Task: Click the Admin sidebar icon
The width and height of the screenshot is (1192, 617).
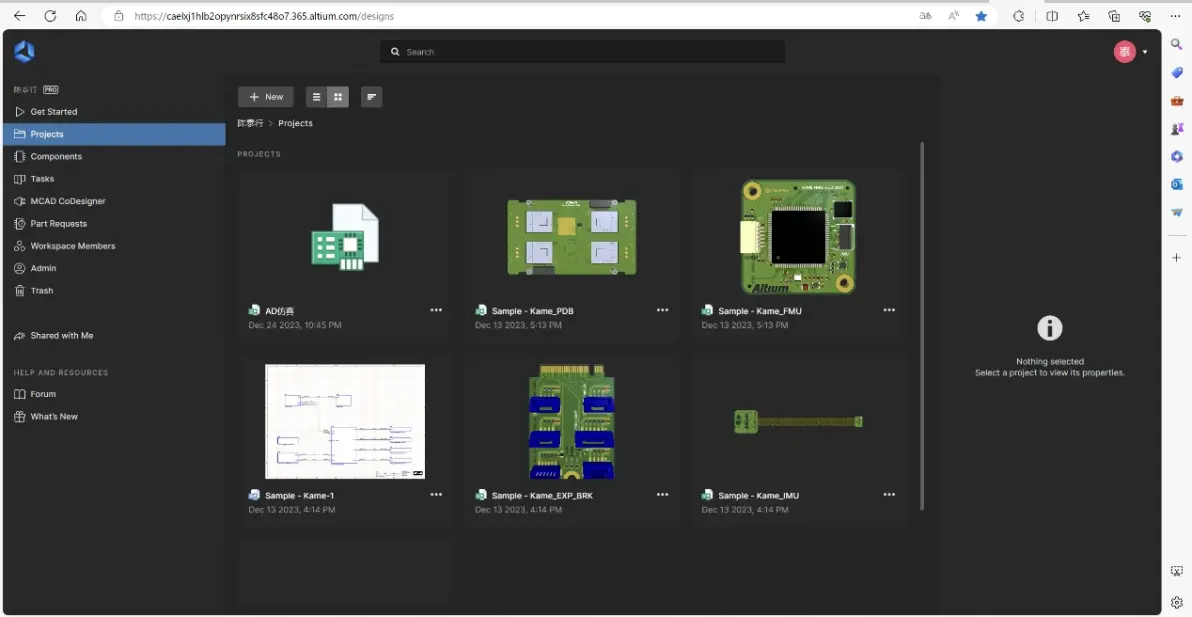Action: (20, 268)
